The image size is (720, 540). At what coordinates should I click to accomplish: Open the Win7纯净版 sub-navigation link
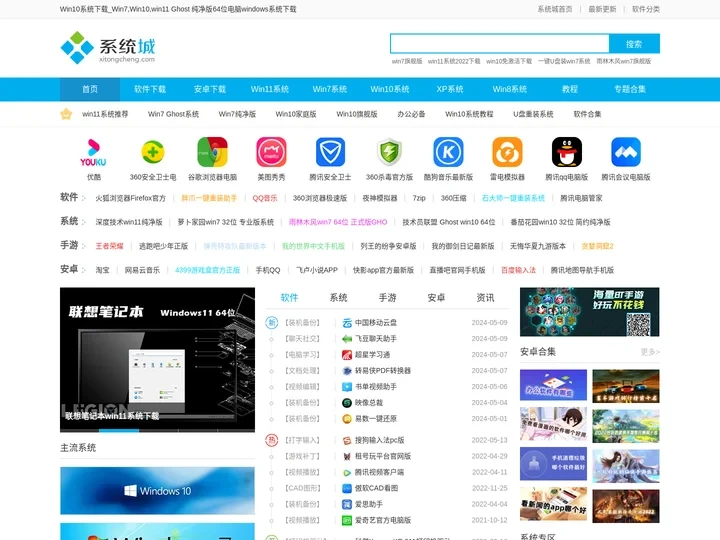[237, 114]
